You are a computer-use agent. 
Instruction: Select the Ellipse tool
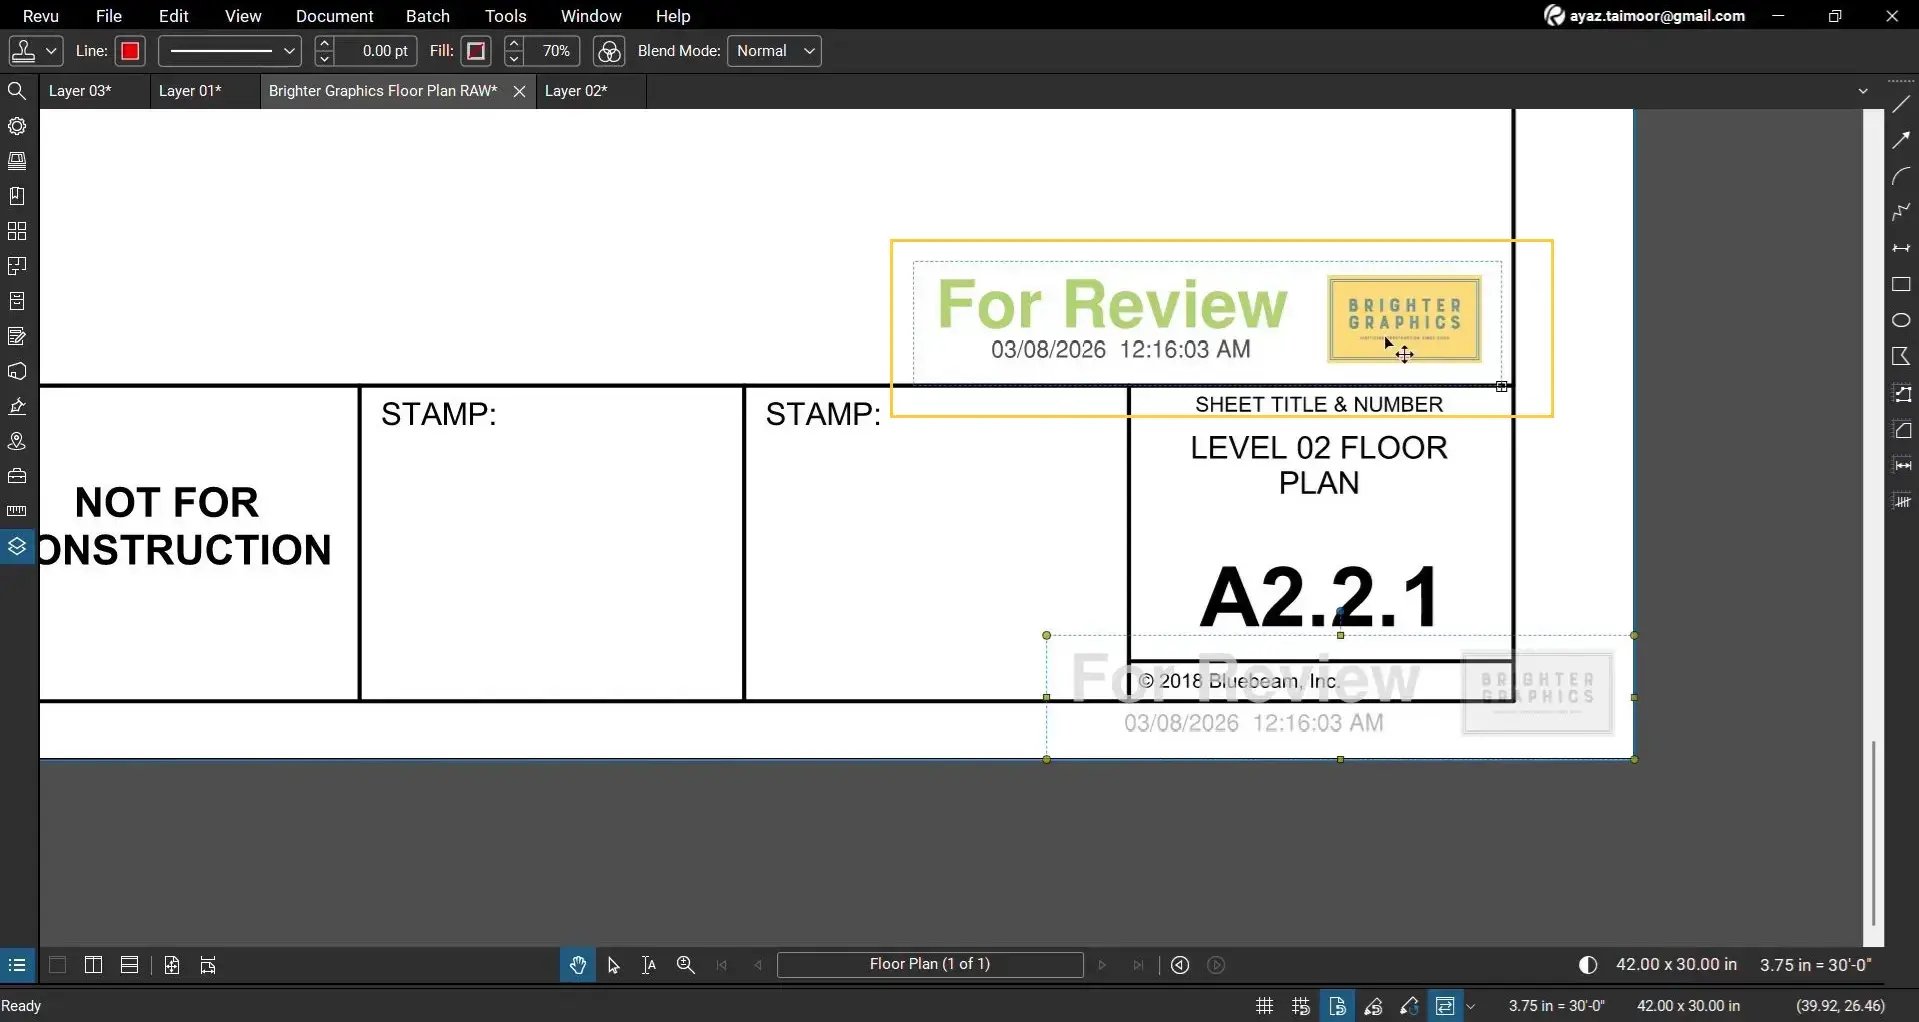tap(1901, 320)
